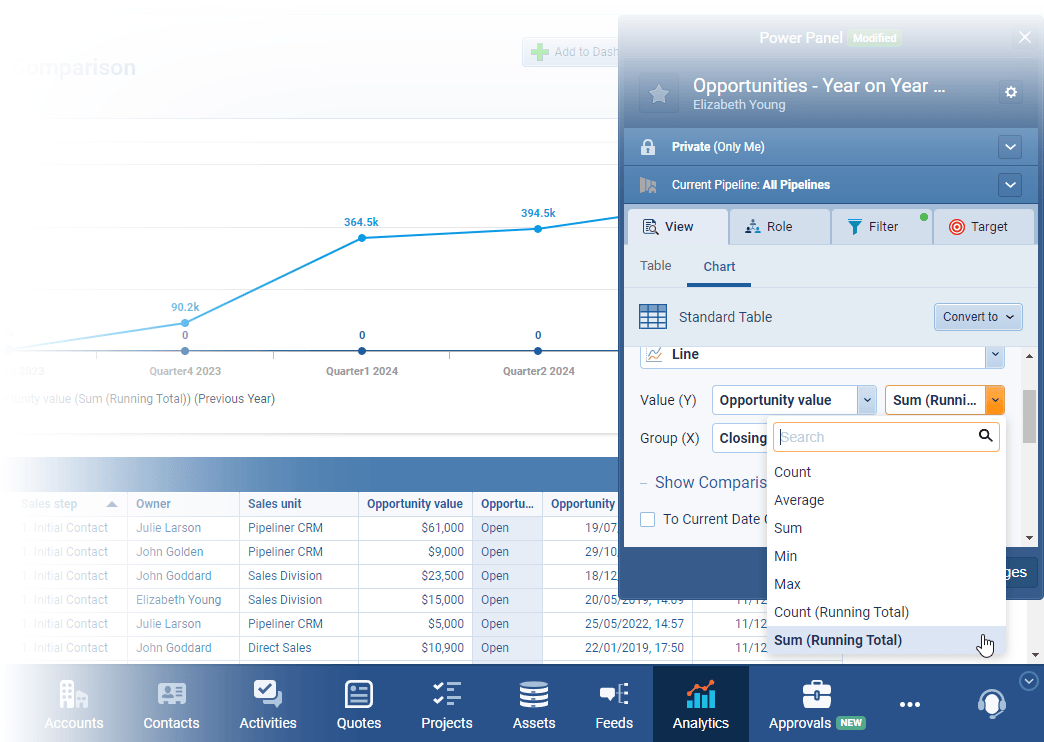Select the Projects icon
Screen dimensions: 1044x742
446,696
